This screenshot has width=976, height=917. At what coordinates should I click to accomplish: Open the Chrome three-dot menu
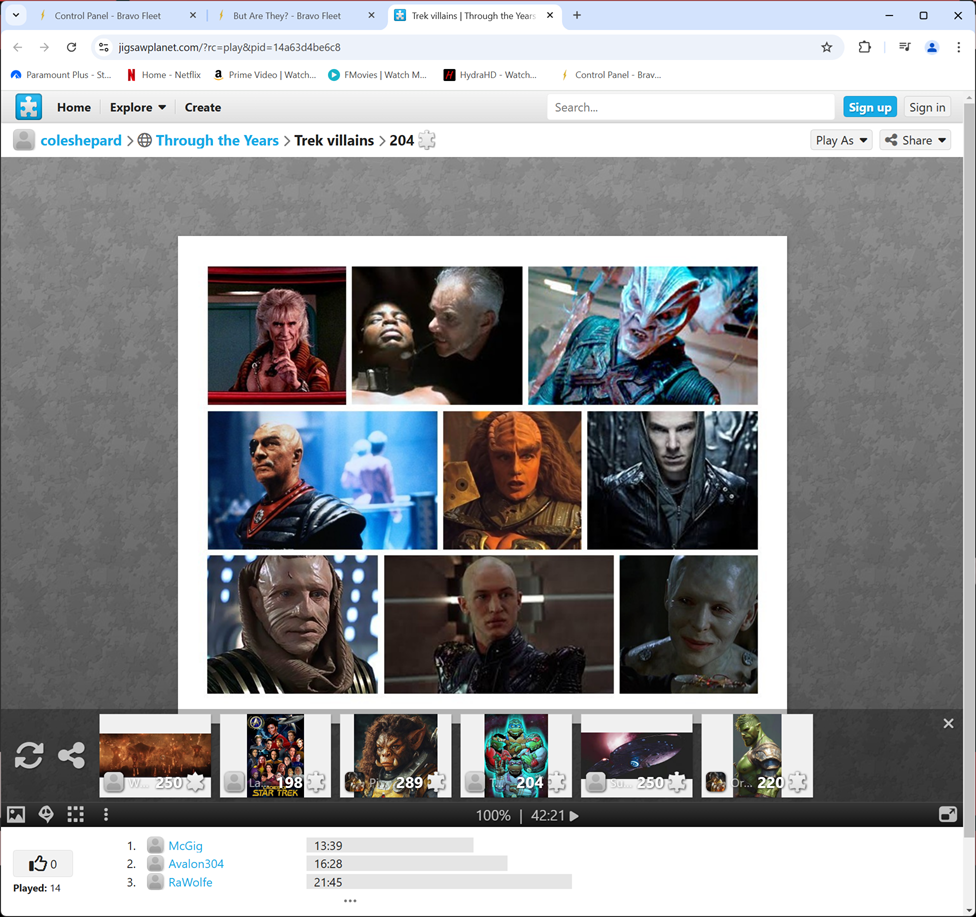[959, 47]
